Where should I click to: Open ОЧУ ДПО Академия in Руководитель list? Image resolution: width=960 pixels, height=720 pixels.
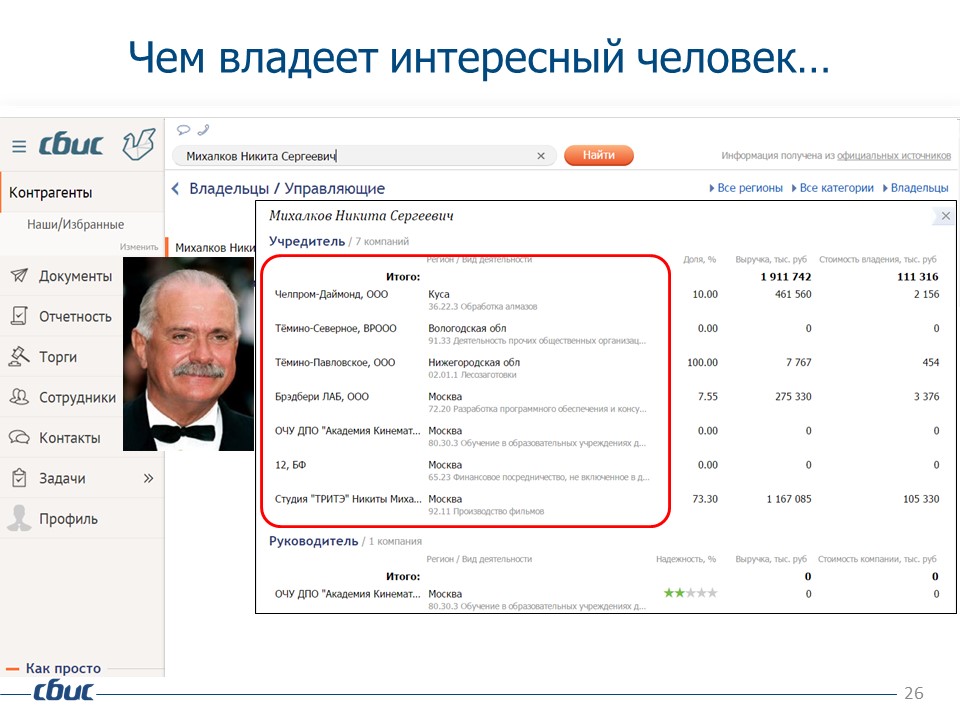tap(348, 594)
